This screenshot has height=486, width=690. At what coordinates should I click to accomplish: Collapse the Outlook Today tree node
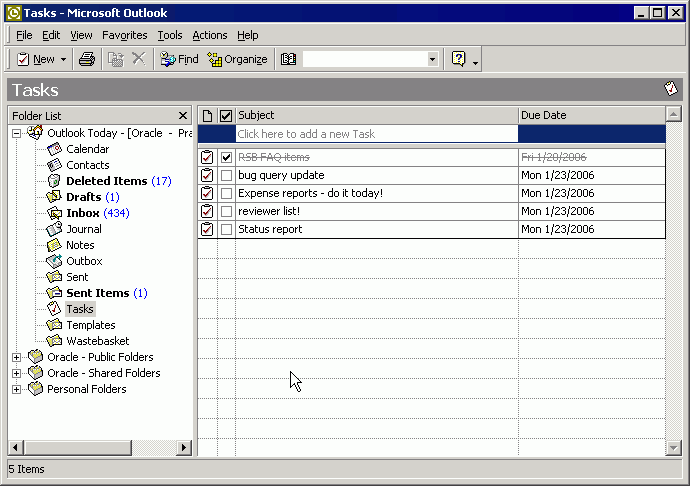tap(16, 133)
